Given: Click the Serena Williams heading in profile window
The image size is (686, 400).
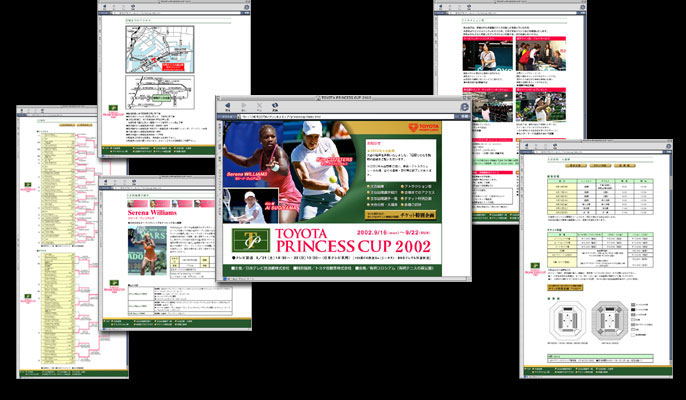Looking at the screenshot, I should coord(152,213).
